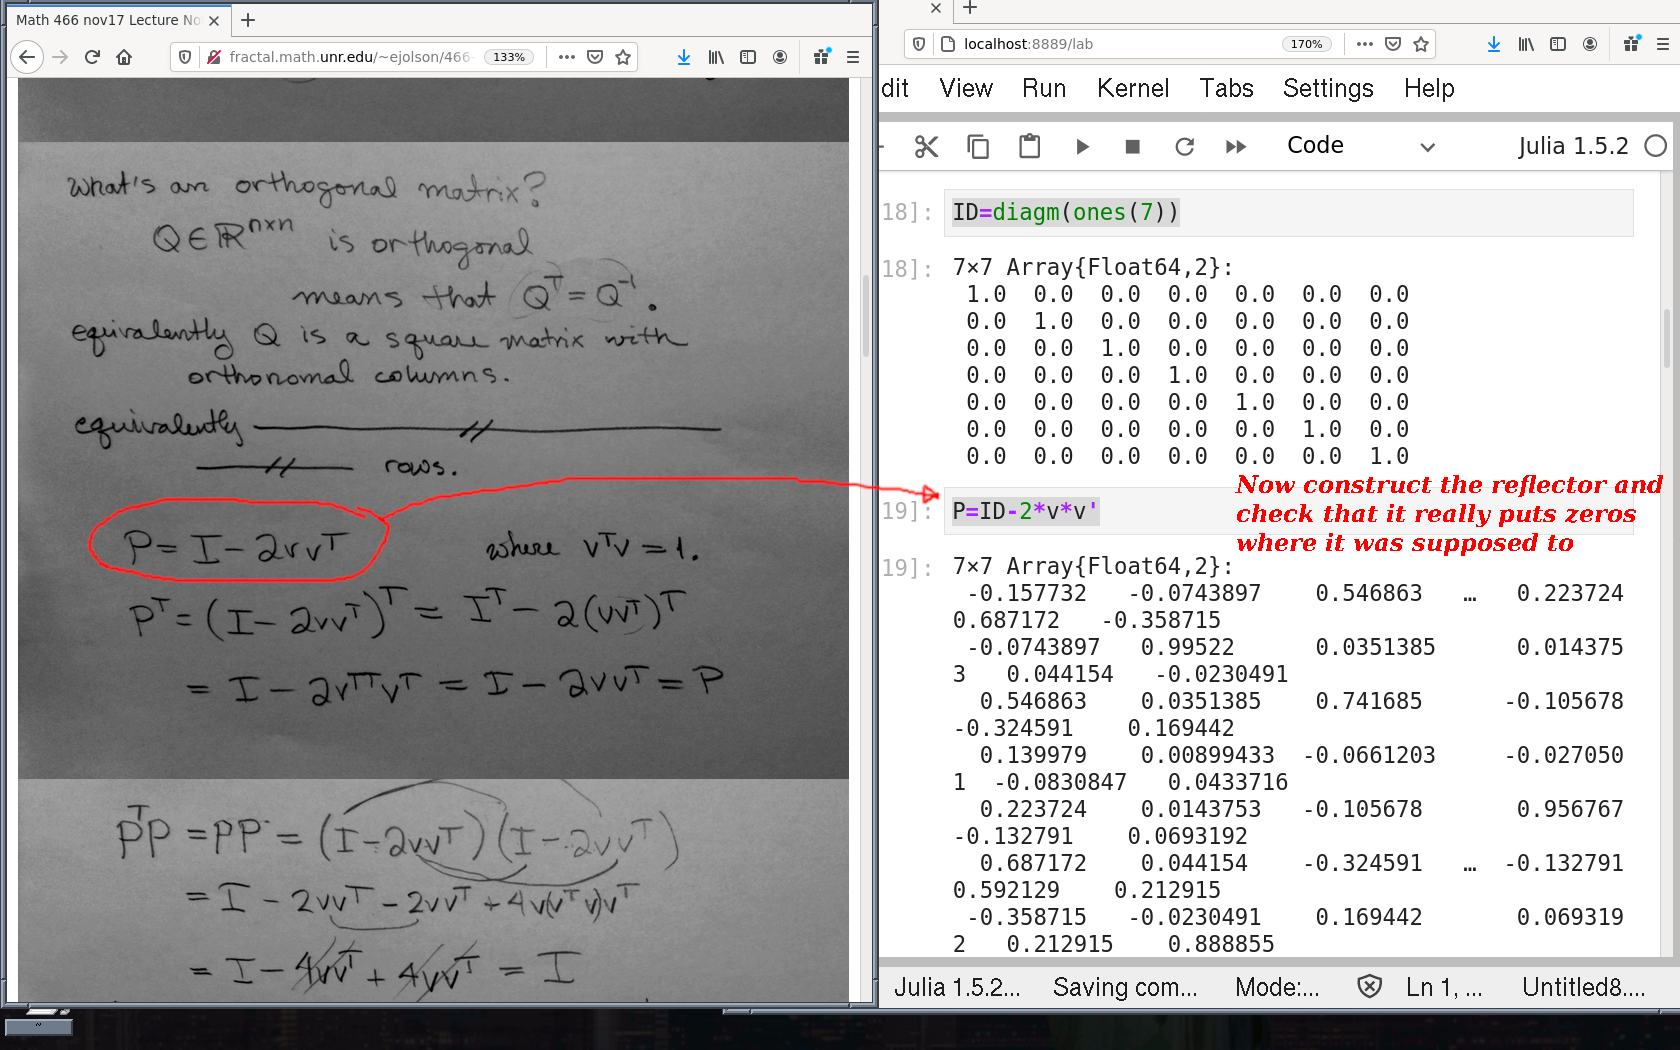Open the Code cell type dropdown

coord(1360,146)
